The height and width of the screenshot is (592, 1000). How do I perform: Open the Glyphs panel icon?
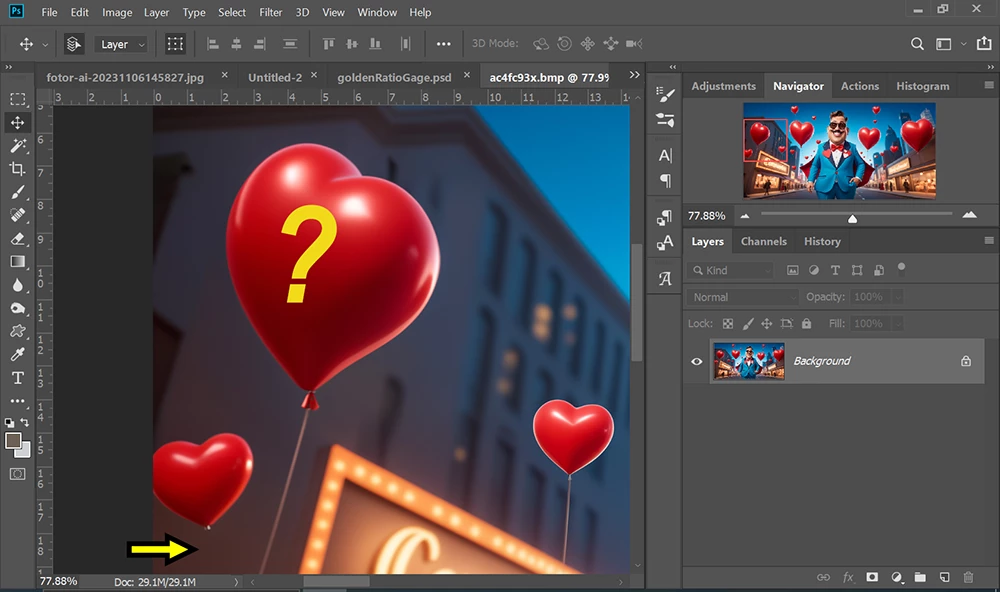tap(665, 279)
